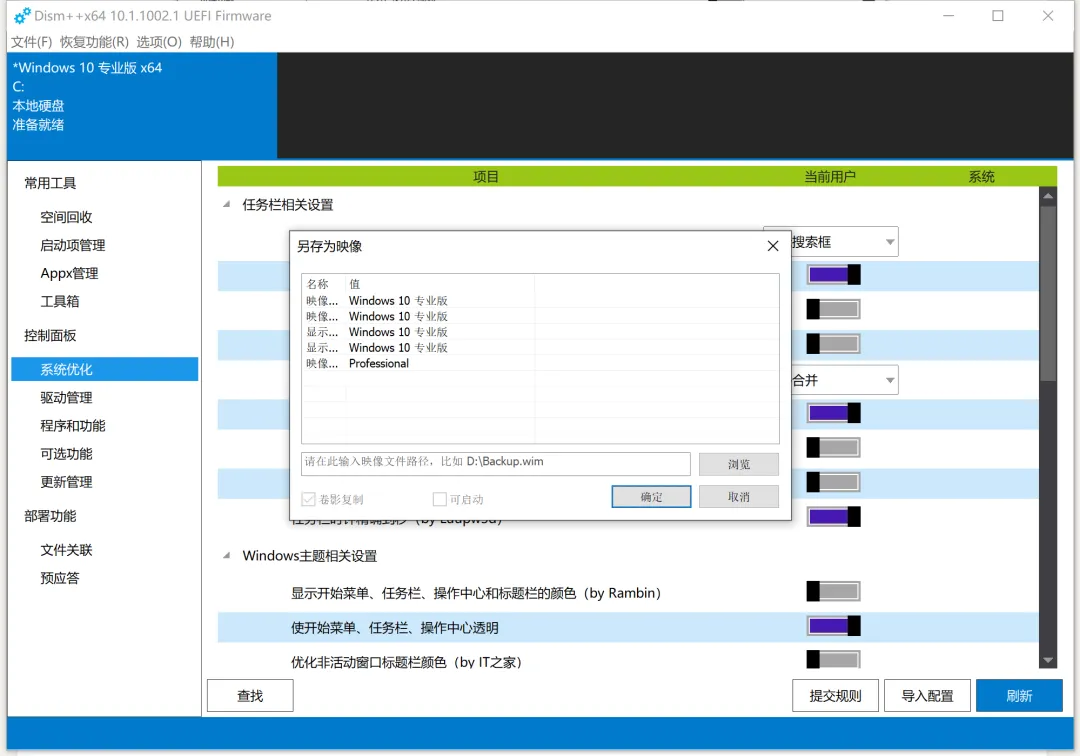Toggle the second switch below 合并 dropdown
Screen dimensions: 1080x756
833,448
